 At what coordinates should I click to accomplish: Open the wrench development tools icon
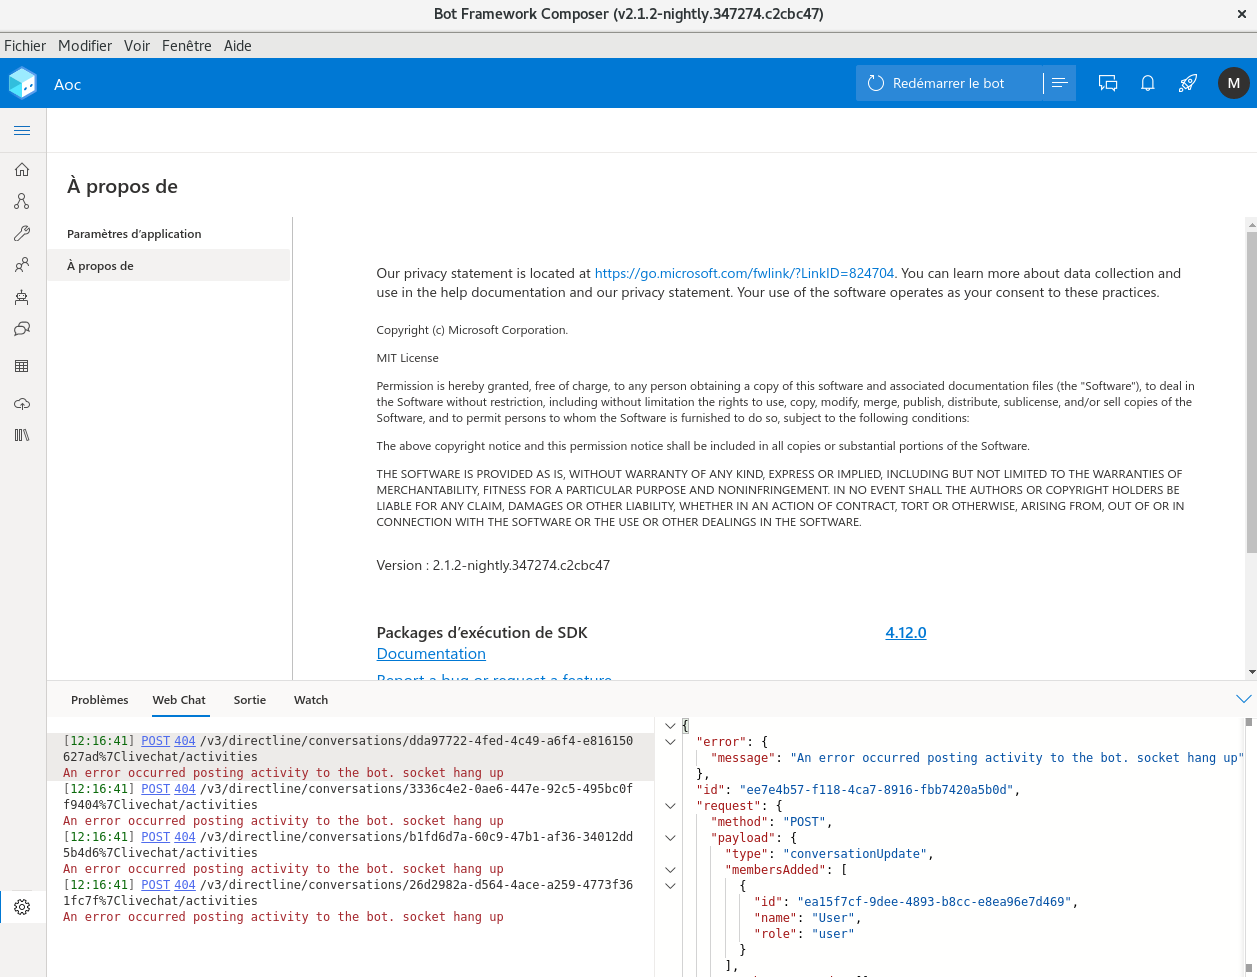coord(21,233)
